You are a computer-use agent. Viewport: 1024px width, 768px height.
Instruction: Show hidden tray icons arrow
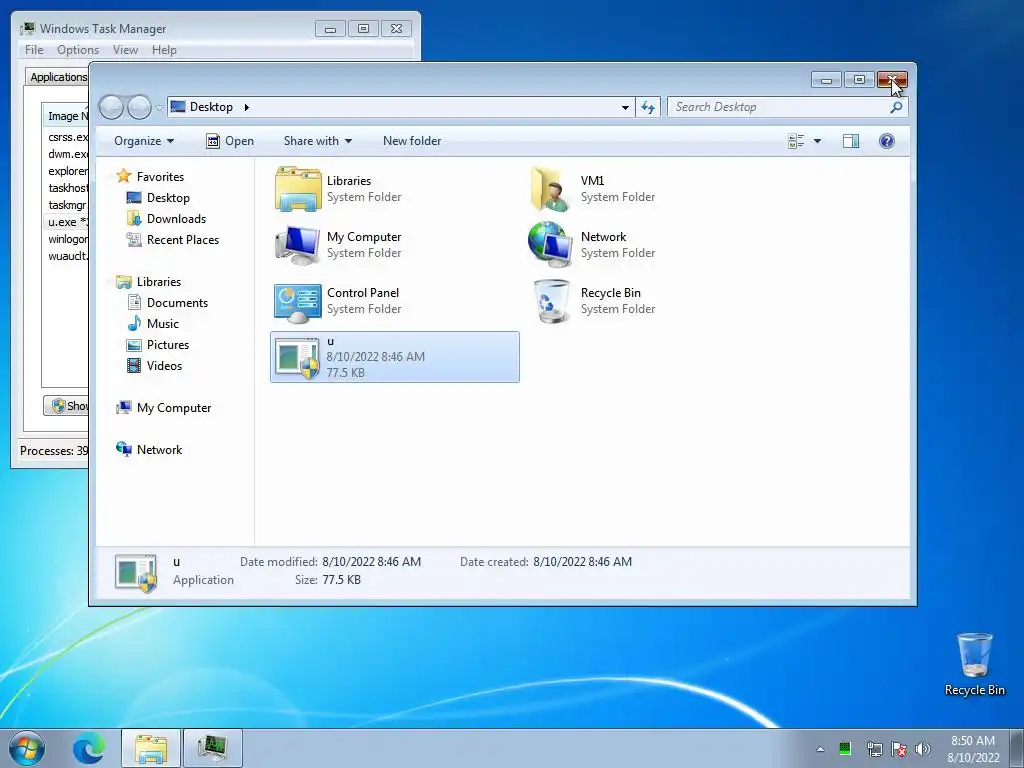tap(820, 749)
